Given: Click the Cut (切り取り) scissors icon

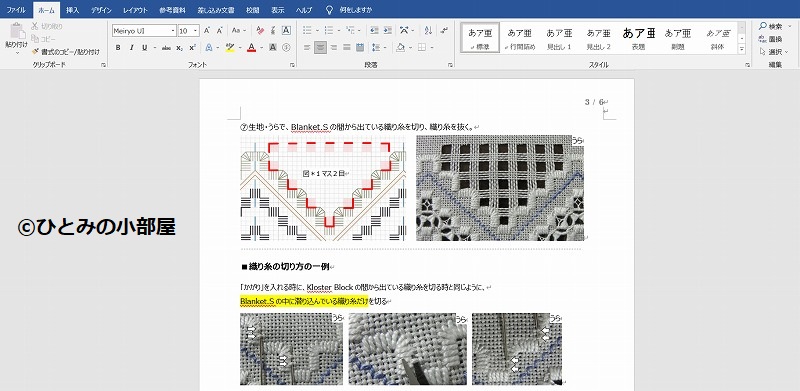Looking at the screenshot, I should [35, 26].
